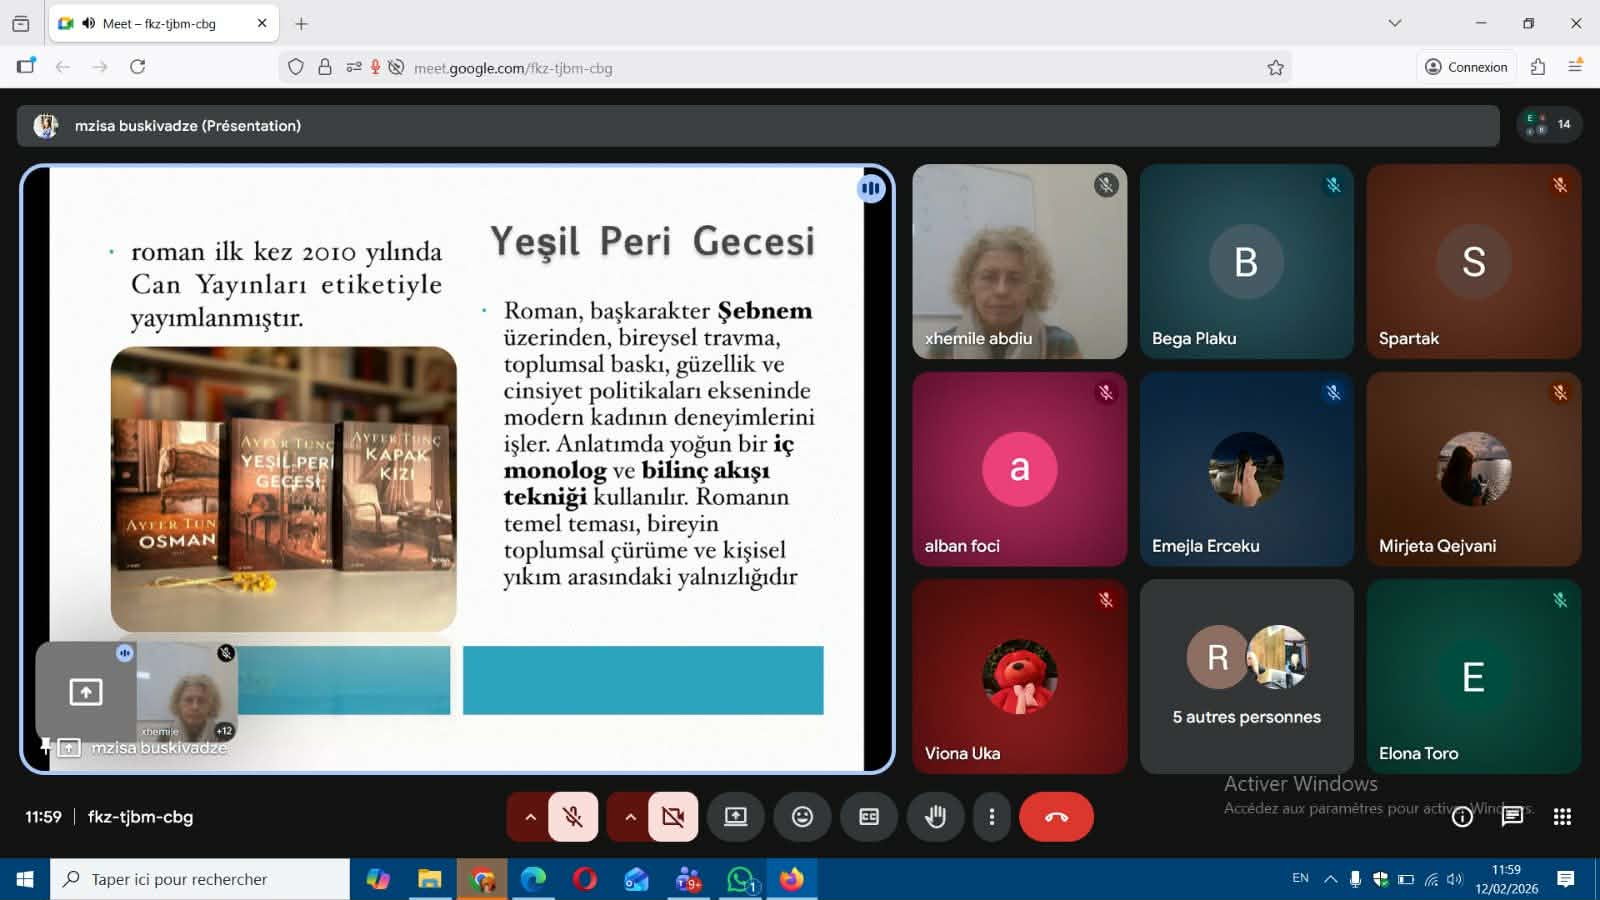Raise your hand in the meeting
Viewport: 1600px width, 900px height.
click(935, 817)
